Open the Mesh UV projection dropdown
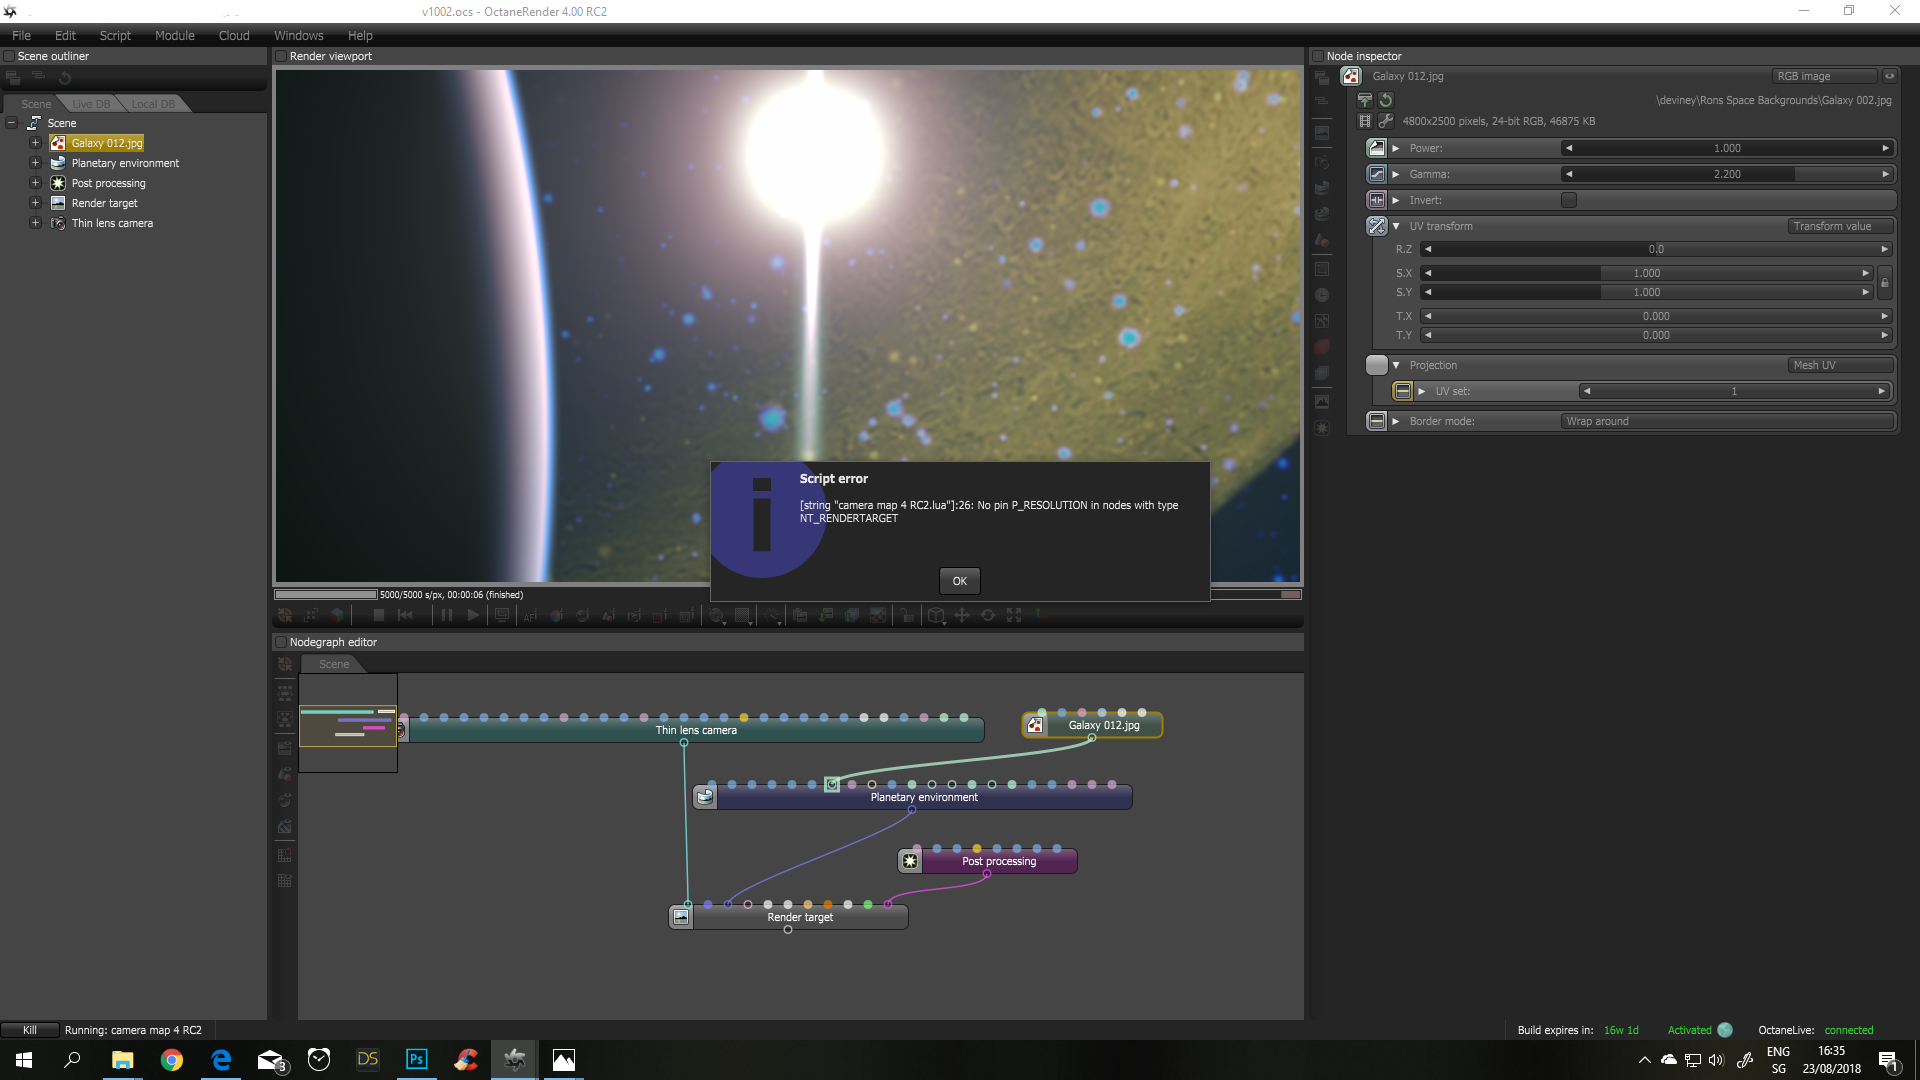The image size is (1920, 1080). click(x=1839, y=365)
